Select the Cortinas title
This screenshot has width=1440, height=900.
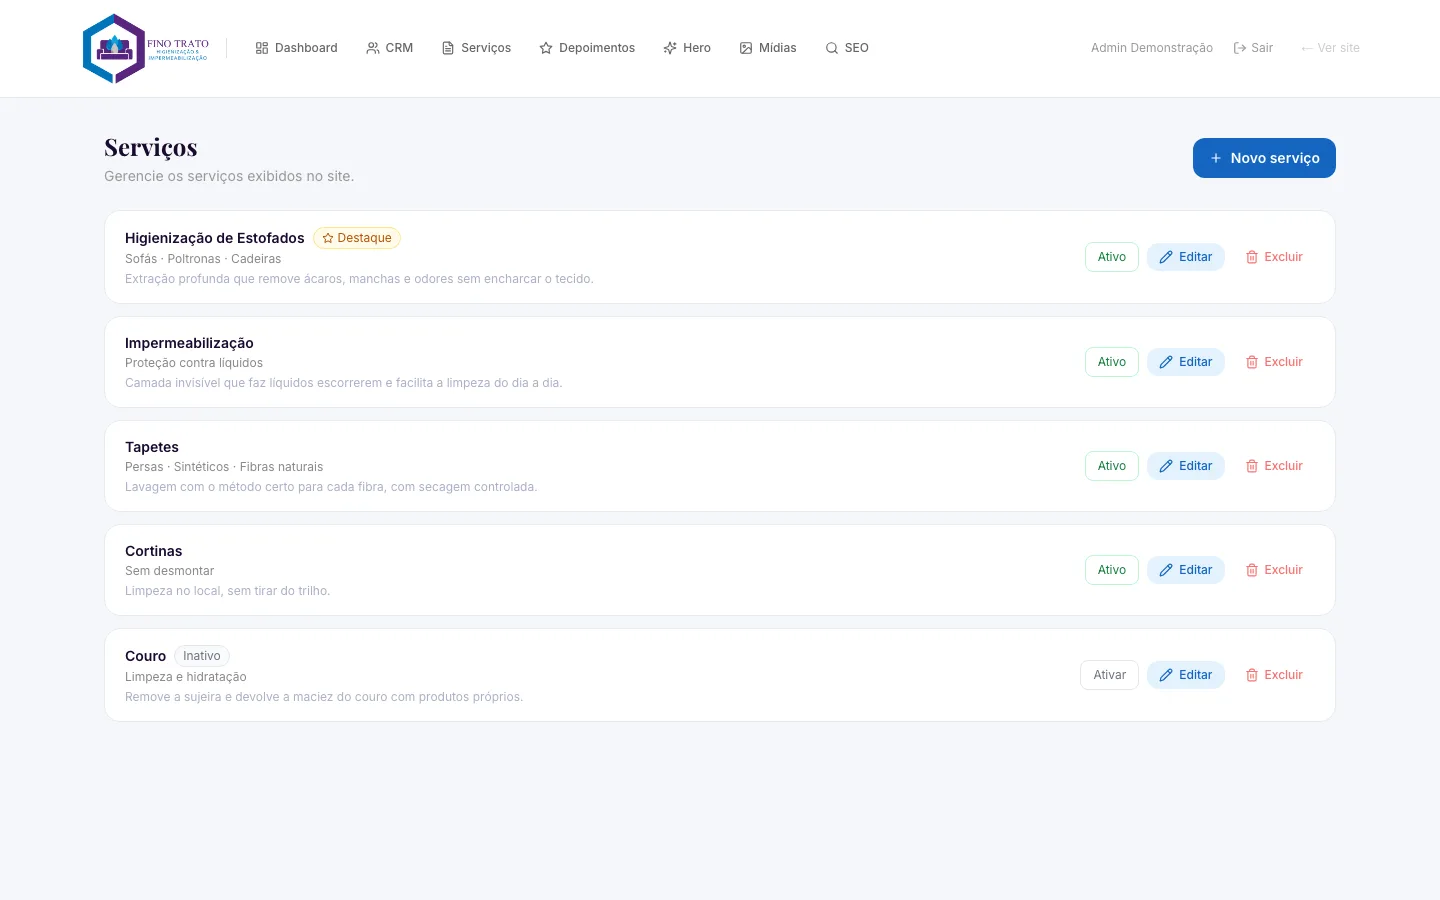[x=154, y=551]
